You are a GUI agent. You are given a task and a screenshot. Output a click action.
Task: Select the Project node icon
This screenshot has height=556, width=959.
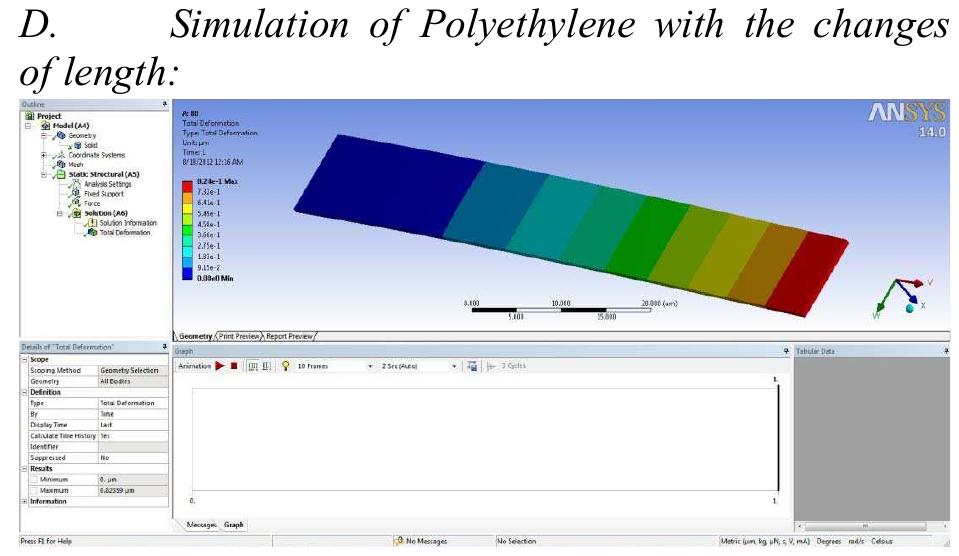[30, 116]
